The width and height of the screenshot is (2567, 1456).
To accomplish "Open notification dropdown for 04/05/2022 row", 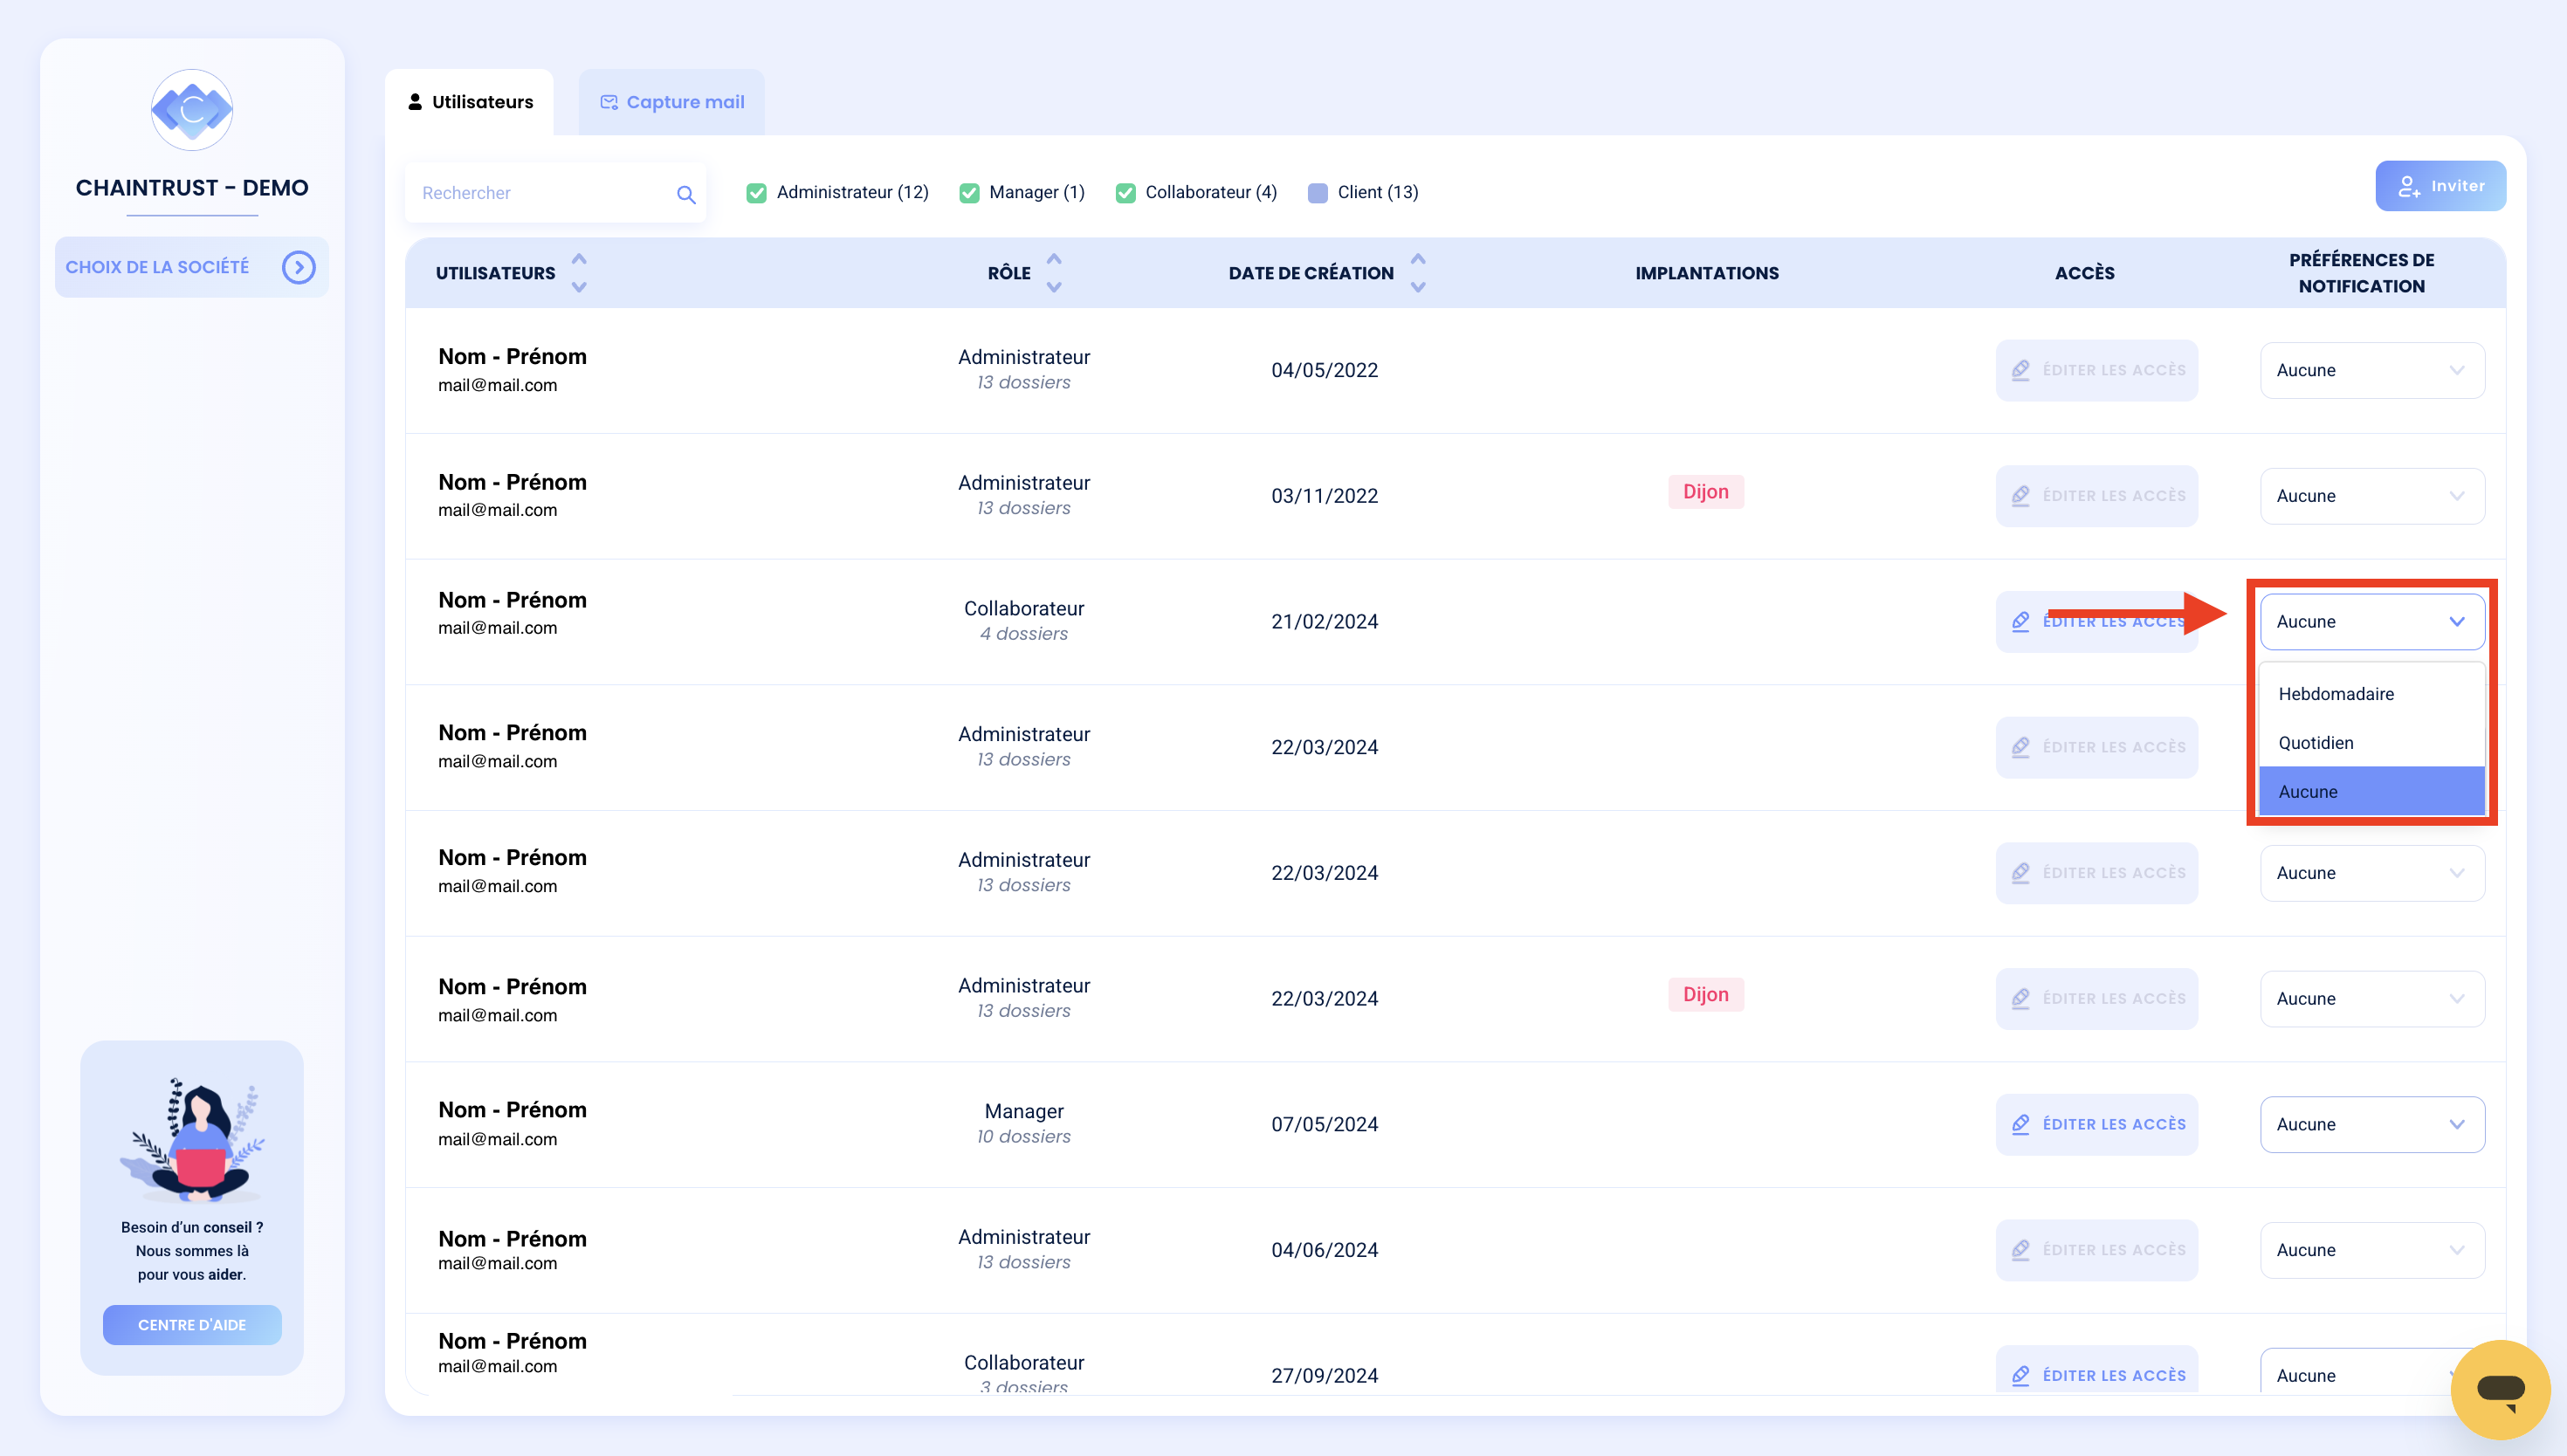I will (x=2372, y=370).
